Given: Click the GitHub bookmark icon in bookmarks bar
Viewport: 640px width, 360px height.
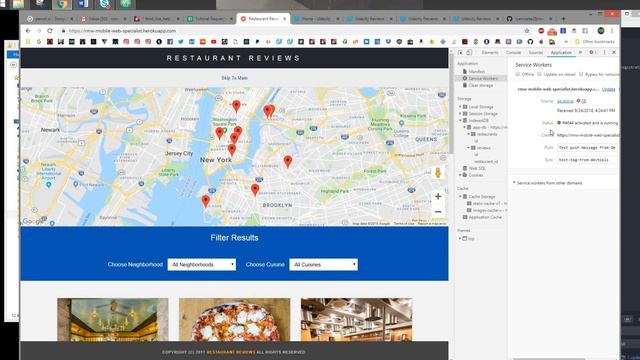Looking at the screenshot, I should coord(530,42).
